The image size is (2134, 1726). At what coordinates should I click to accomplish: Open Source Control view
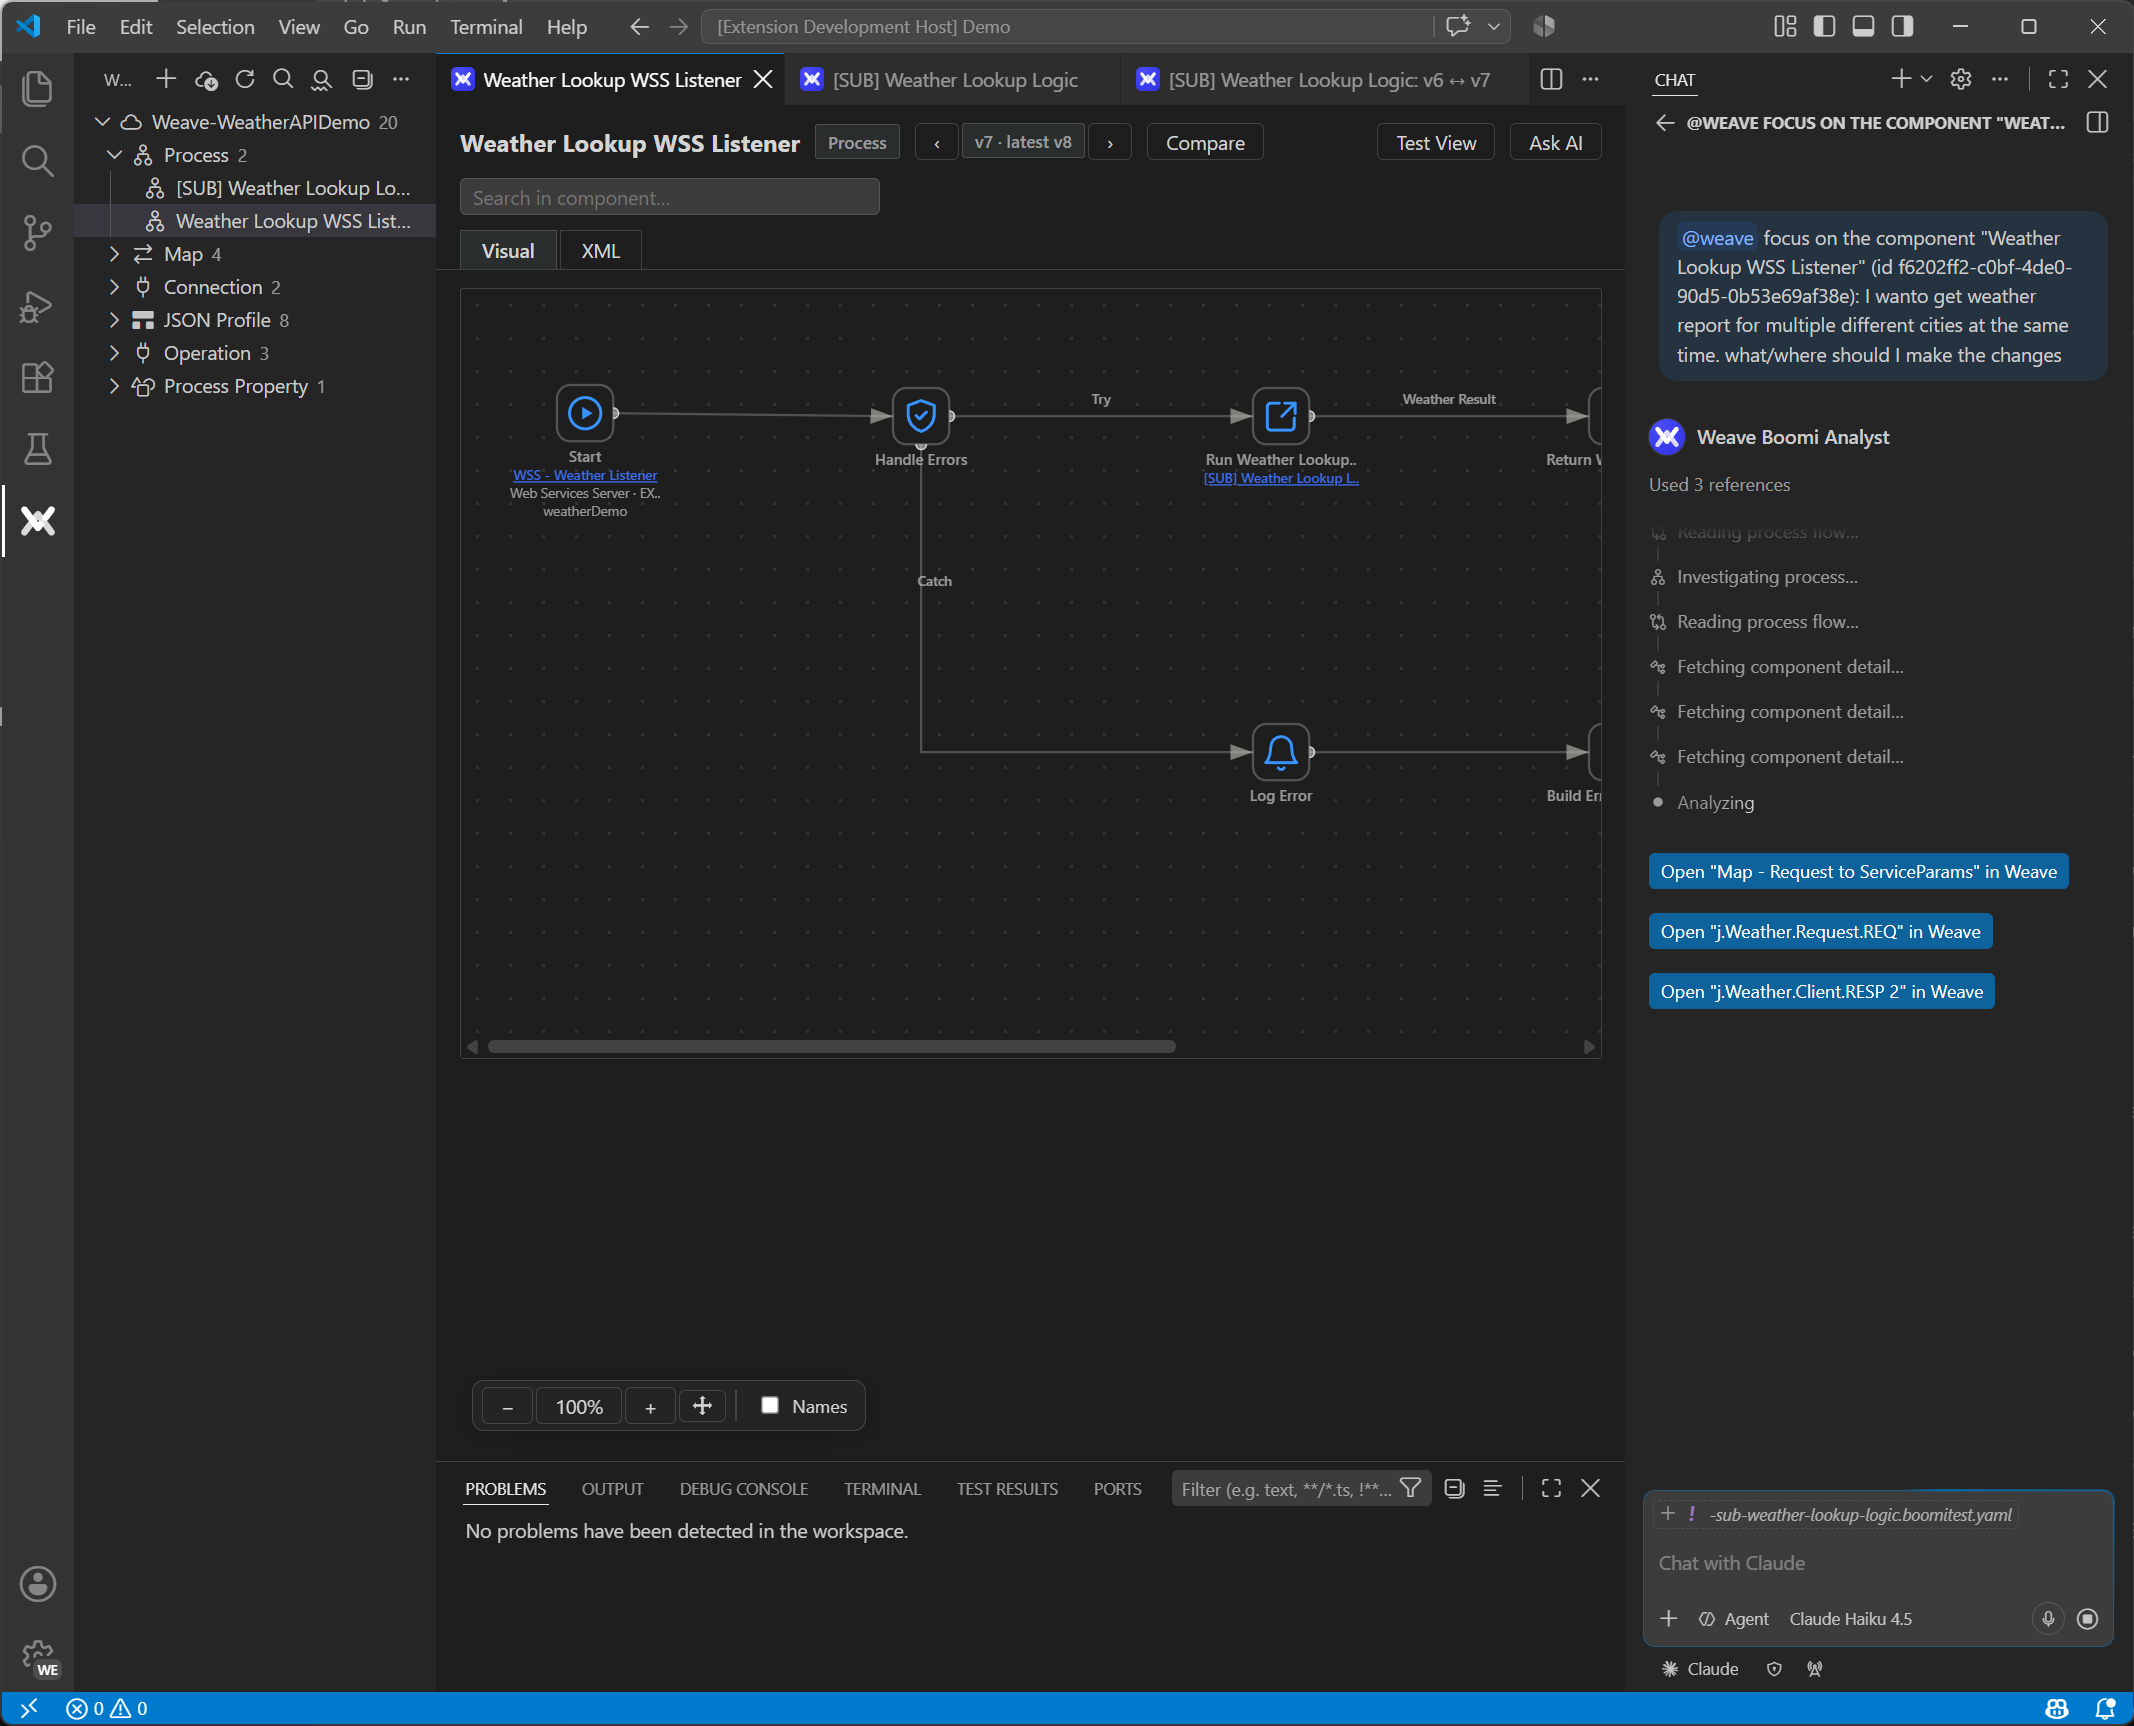tap(37, 232)
